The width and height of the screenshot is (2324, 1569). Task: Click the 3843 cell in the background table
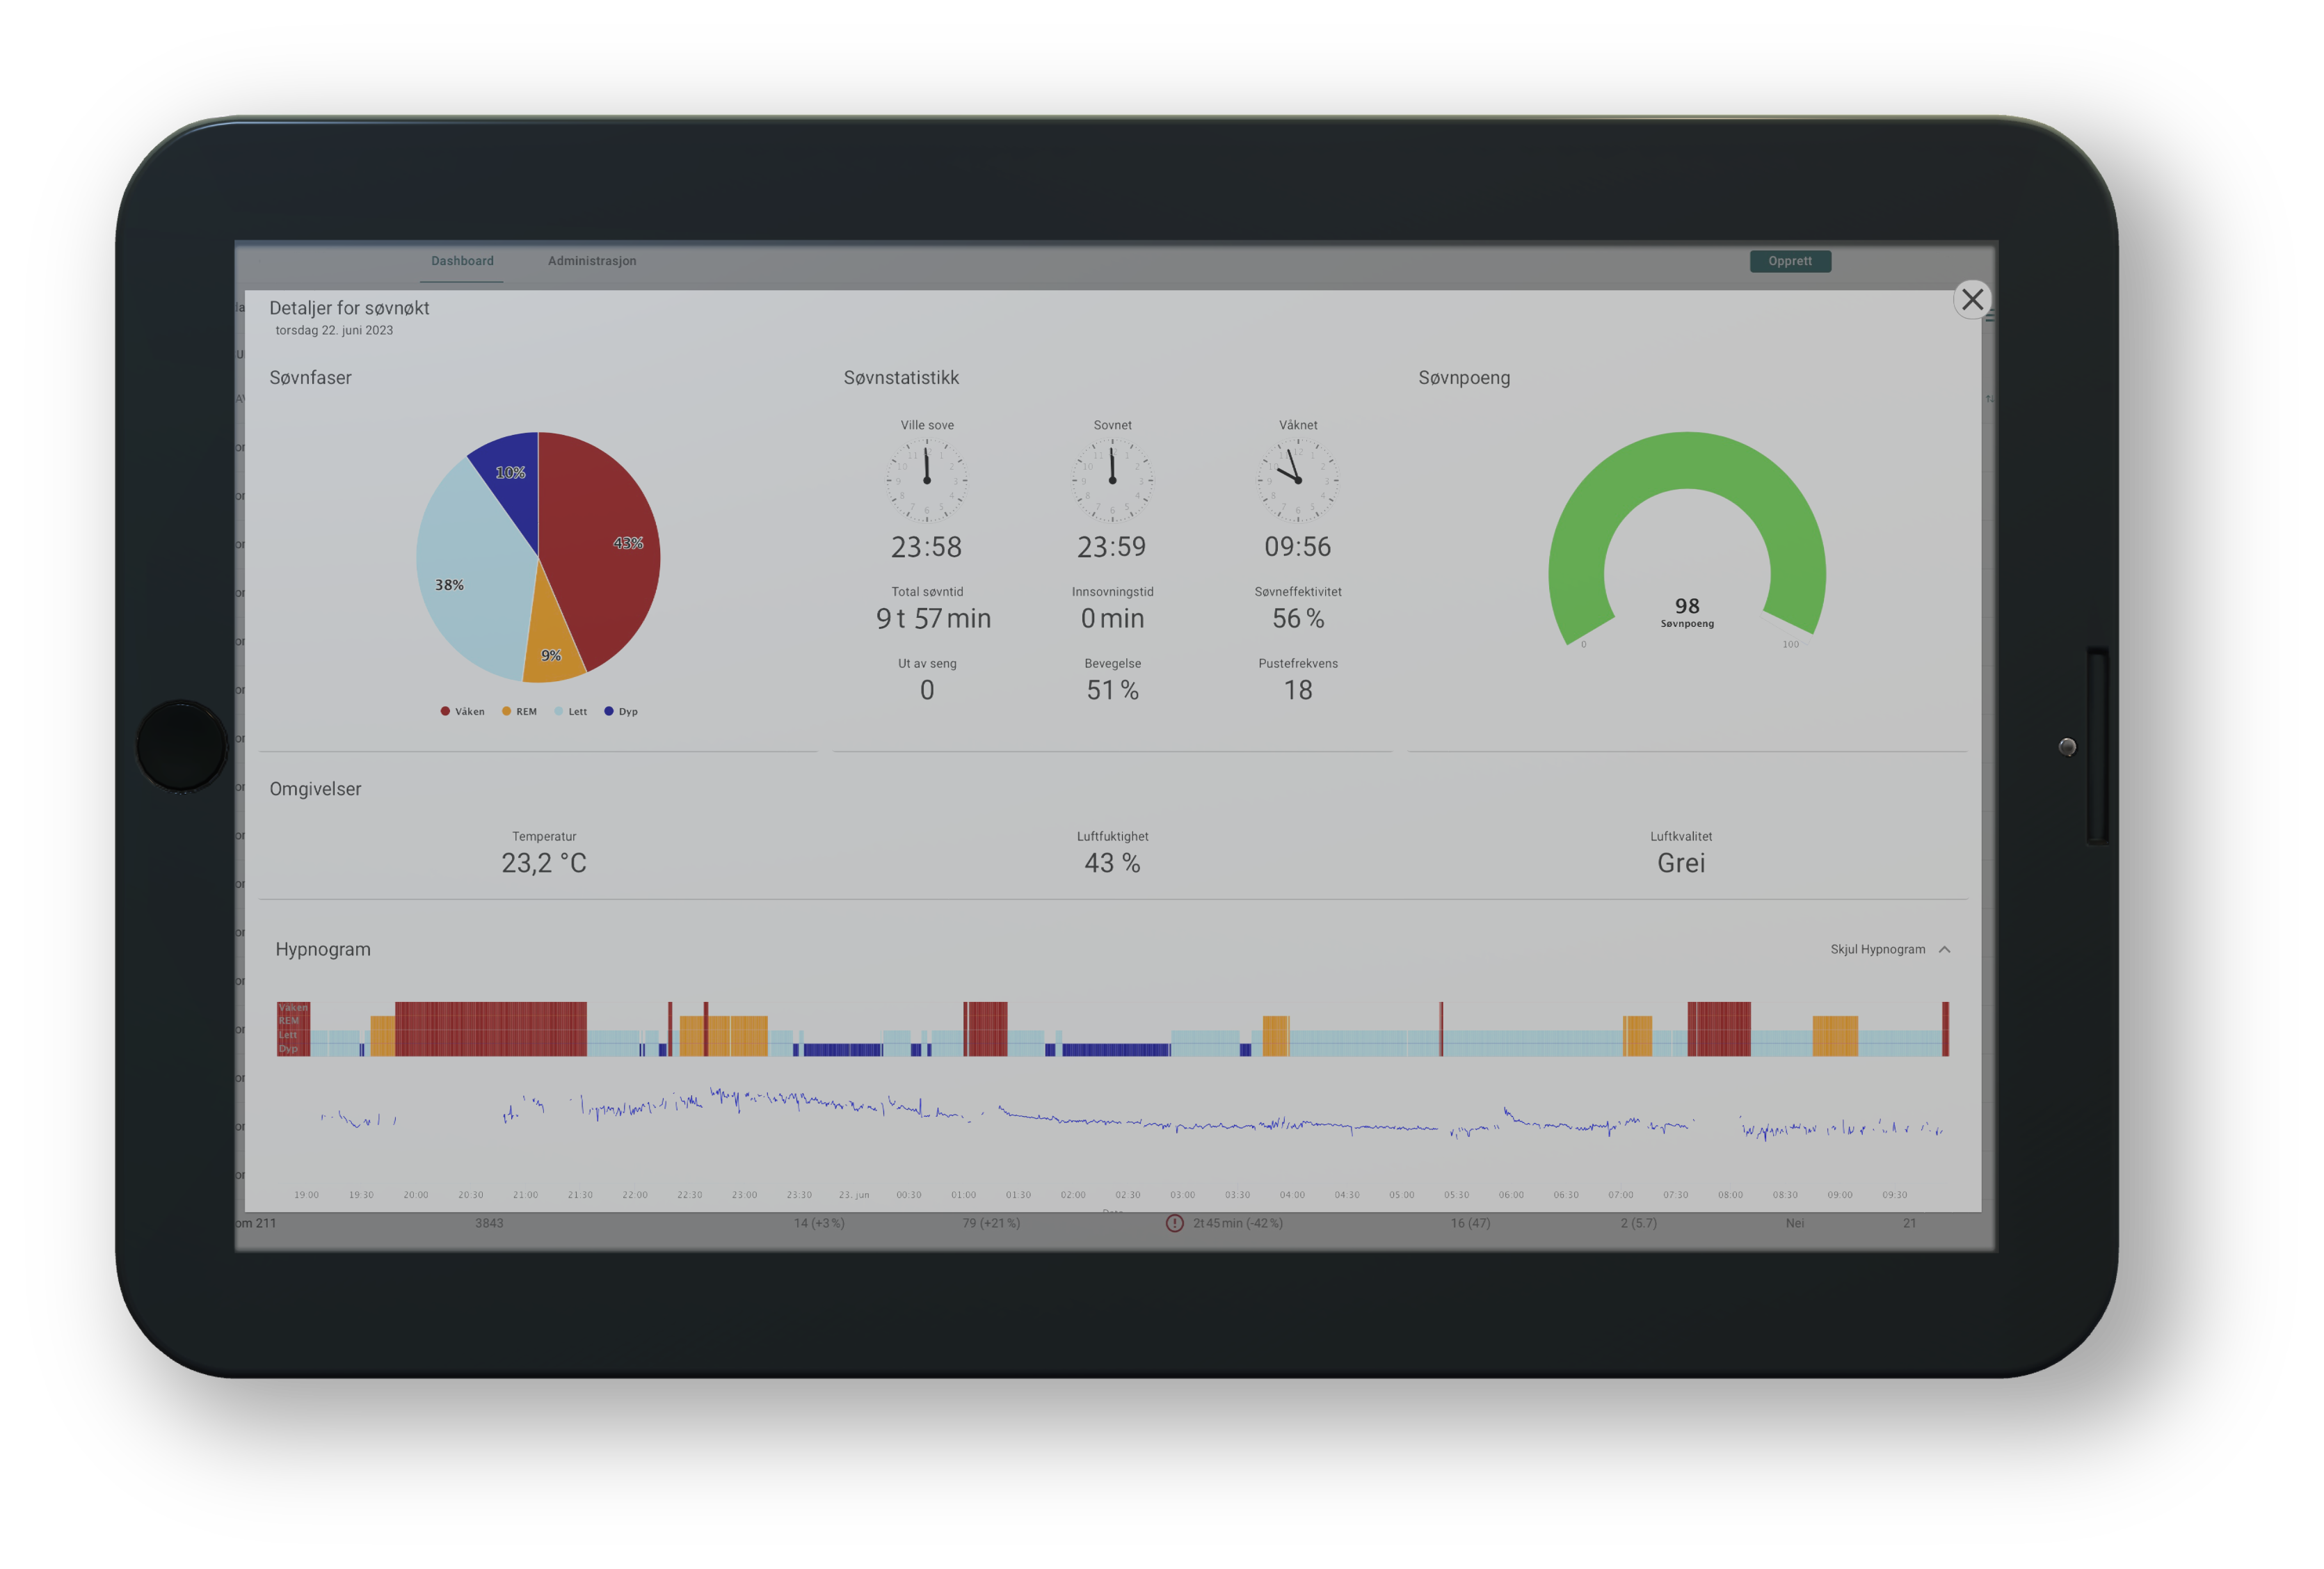coord(489,1223)
